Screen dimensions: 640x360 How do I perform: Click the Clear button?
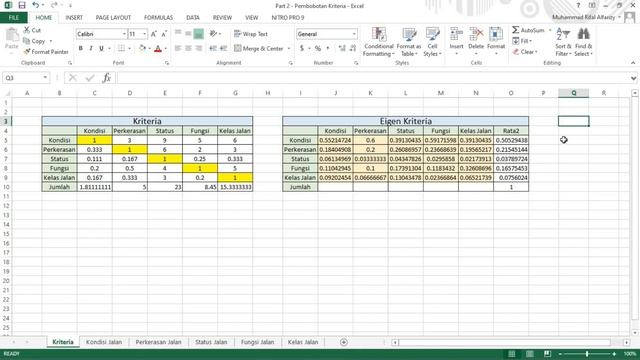[525, 52]
